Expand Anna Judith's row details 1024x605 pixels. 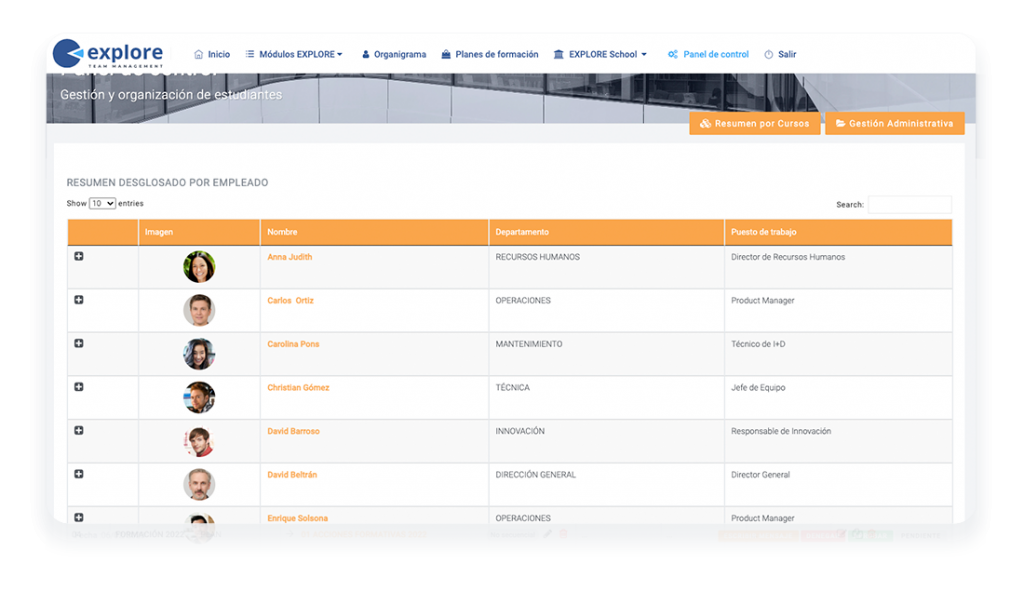coord(78,255)
